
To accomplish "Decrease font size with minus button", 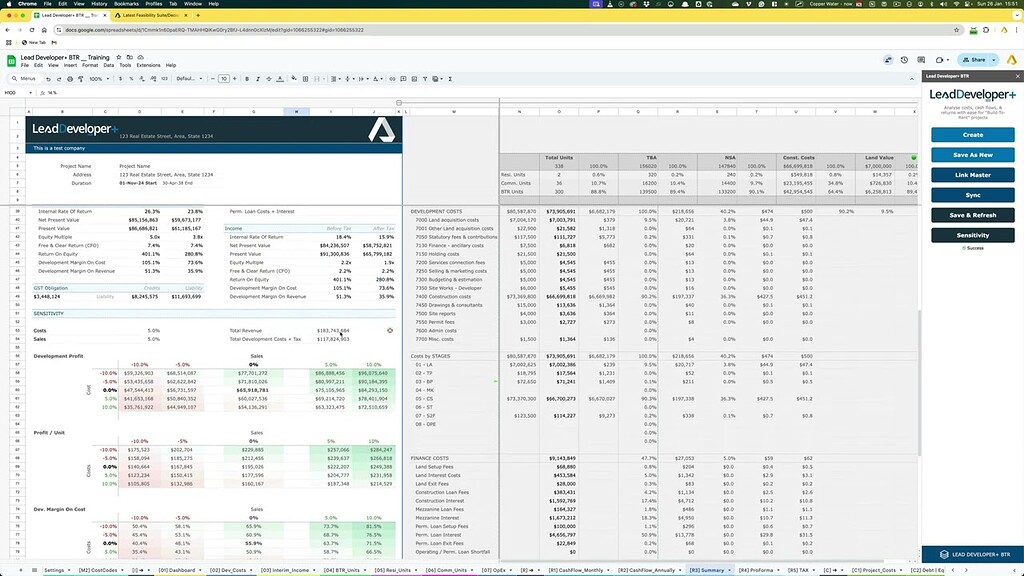I will pos(213,79).
